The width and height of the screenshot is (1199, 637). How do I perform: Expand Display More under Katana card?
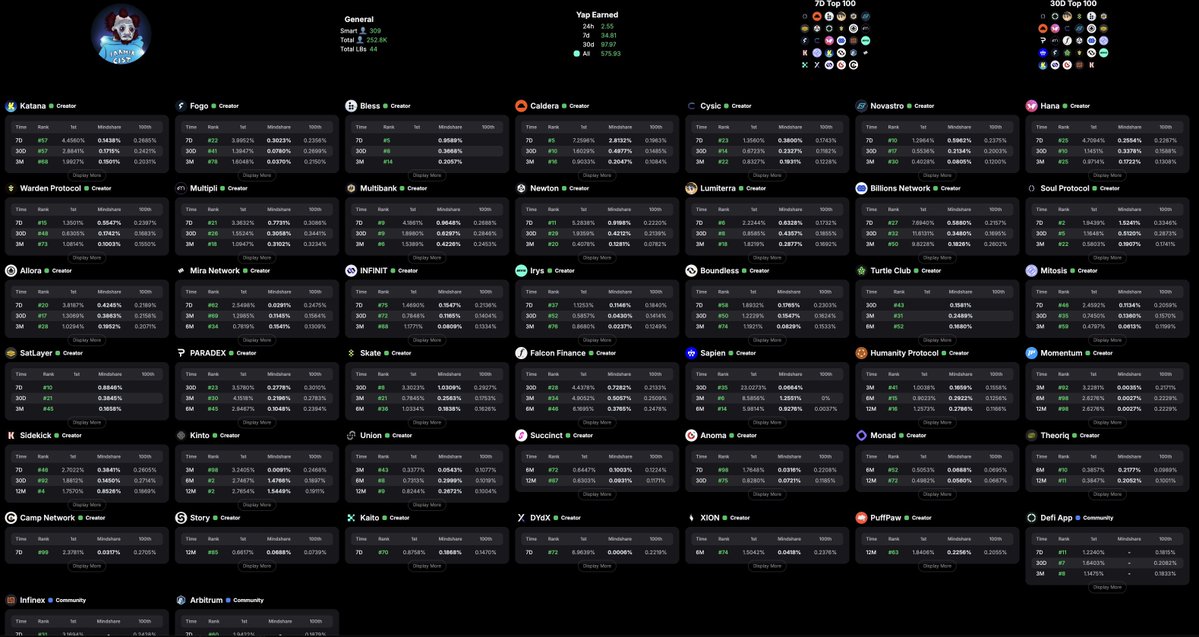click(86, 175)
